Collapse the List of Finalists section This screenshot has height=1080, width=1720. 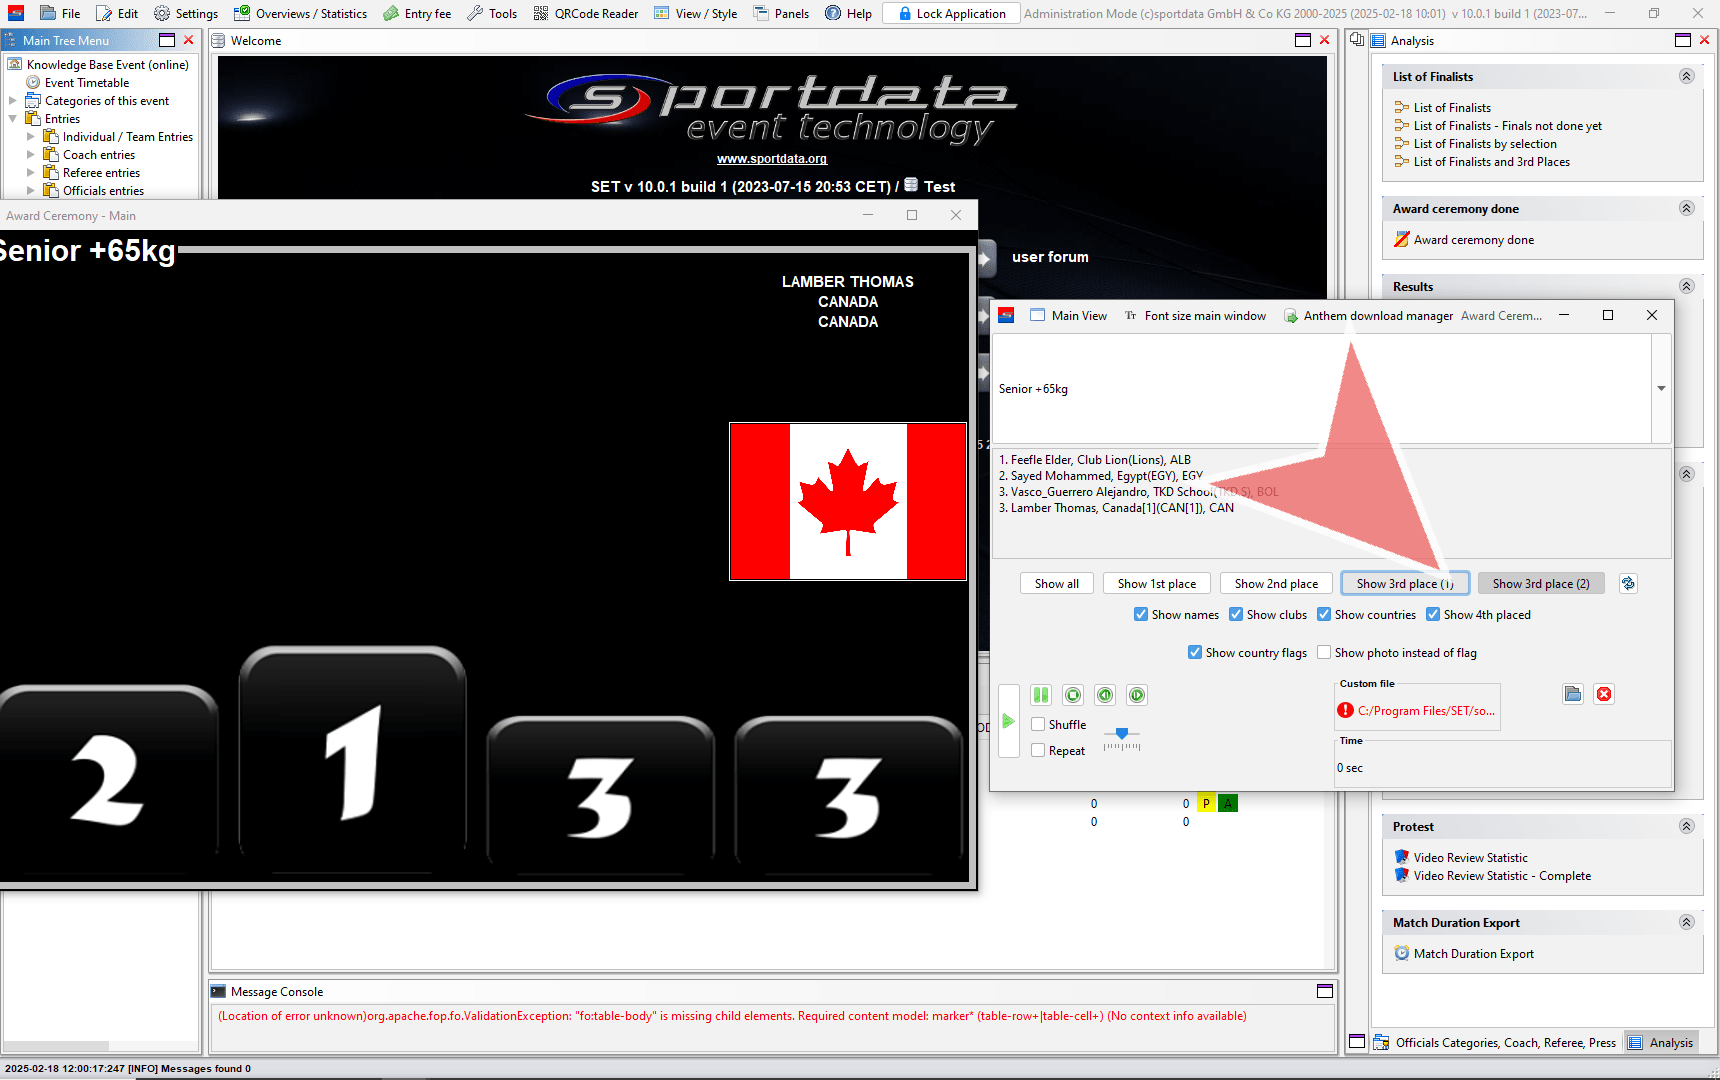pyautogui.click(x=1686, y=77)
